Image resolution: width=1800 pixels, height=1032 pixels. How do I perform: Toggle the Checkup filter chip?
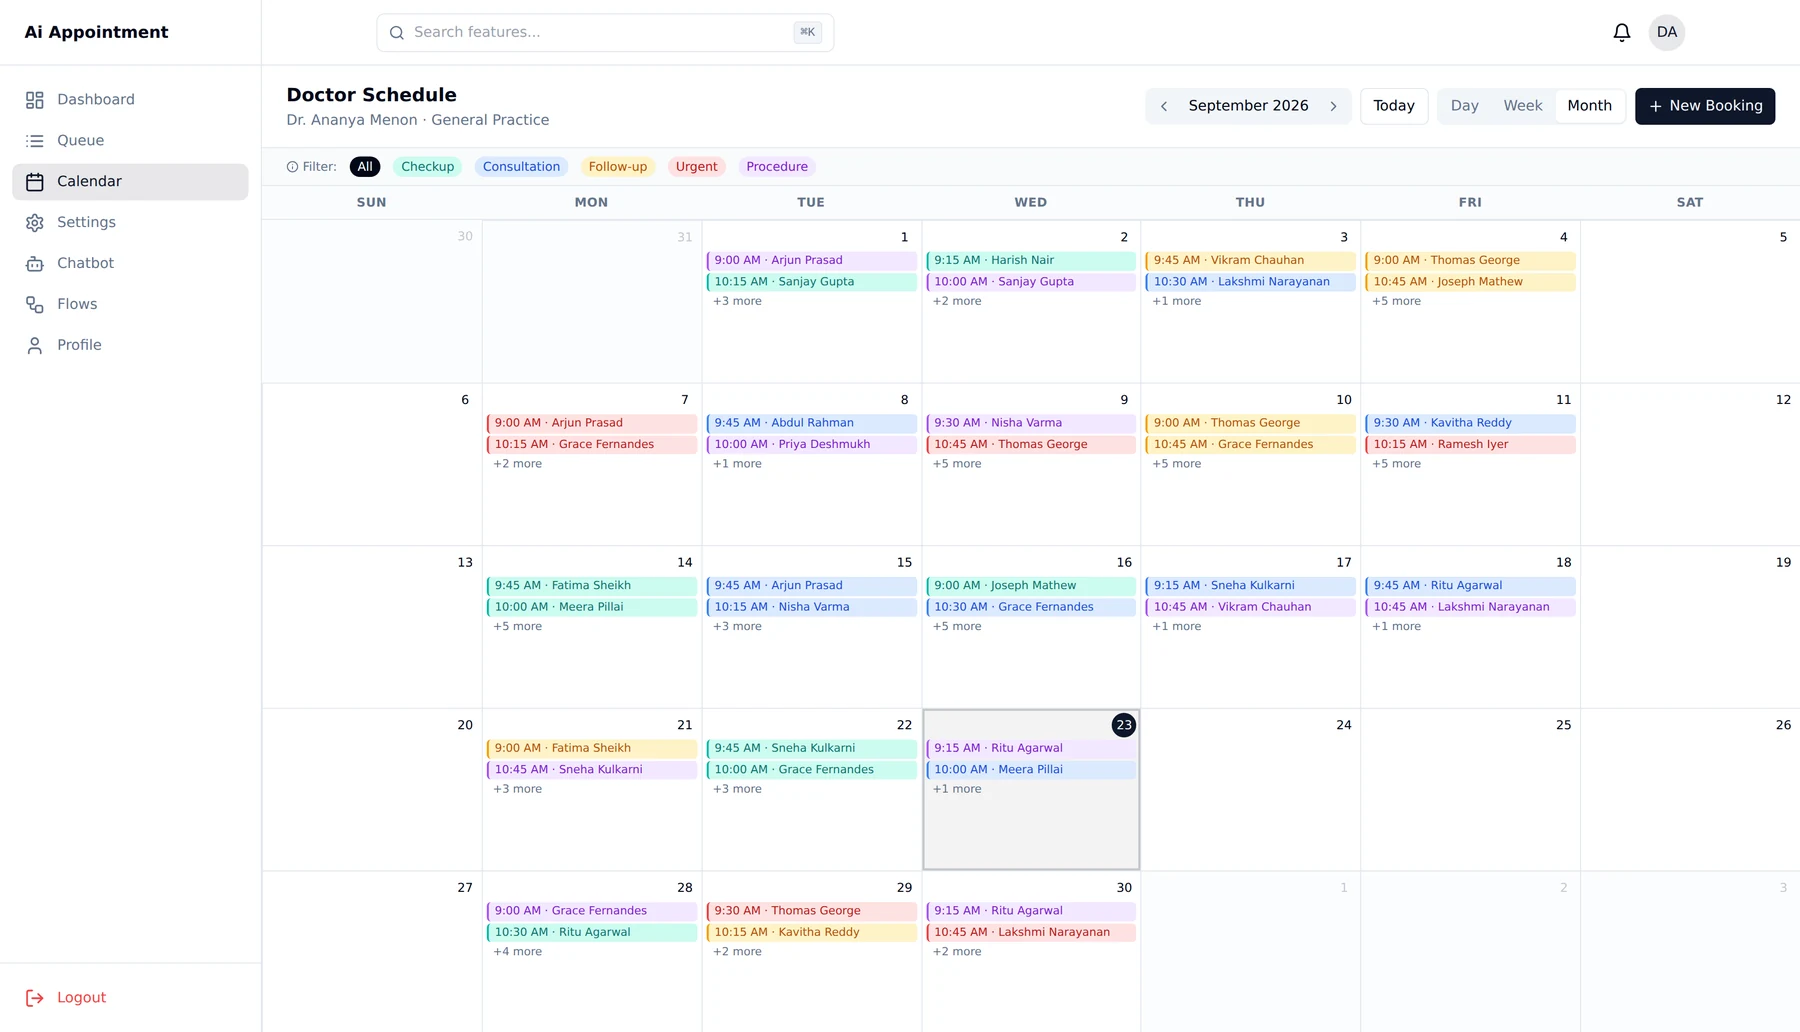pos(428,167)
